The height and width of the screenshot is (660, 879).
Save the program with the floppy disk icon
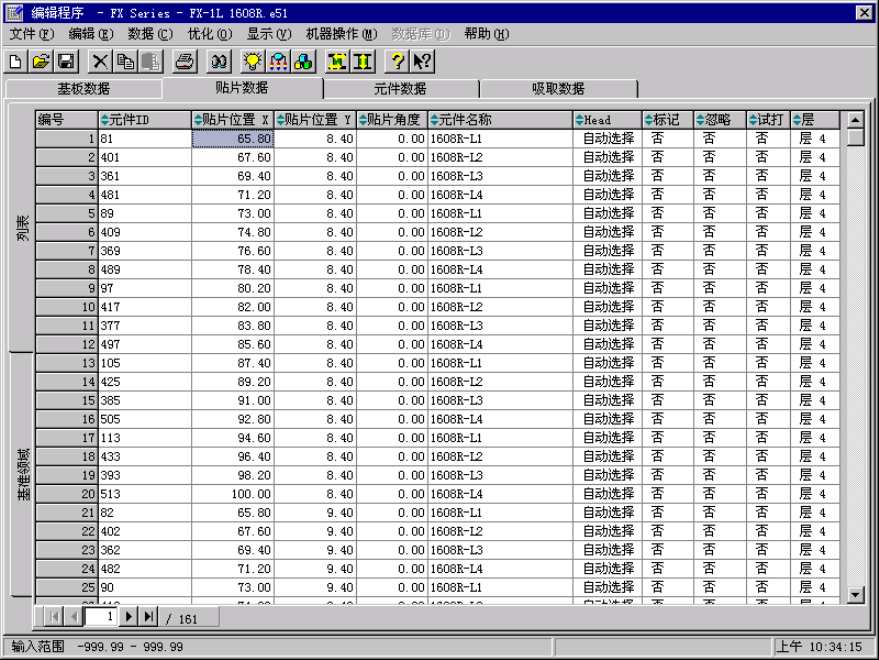click(x=65, y=62)
